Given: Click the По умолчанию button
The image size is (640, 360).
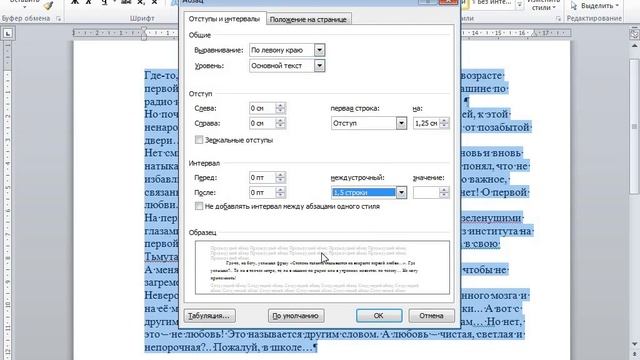Looking at the screenshot, I should point(296,316).
